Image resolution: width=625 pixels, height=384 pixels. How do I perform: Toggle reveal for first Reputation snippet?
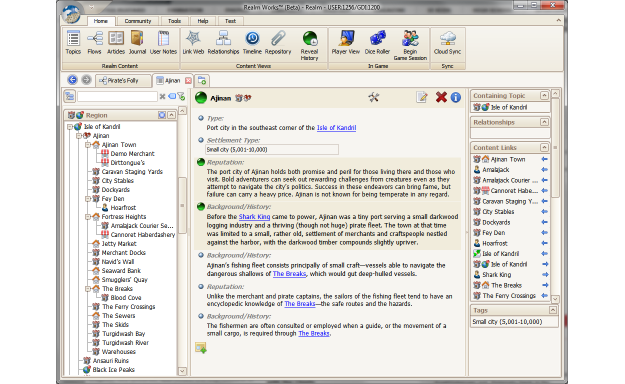(x=201, y=162)
